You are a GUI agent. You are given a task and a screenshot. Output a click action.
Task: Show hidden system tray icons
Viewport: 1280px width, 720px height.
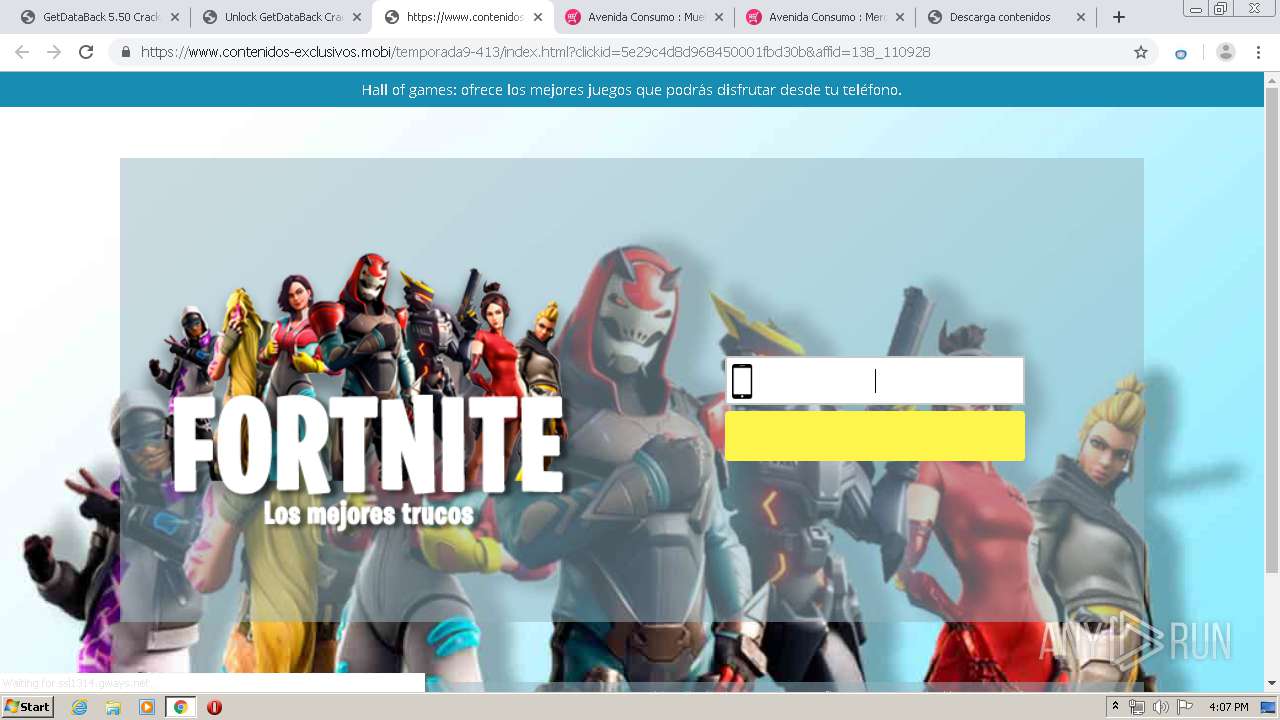[x=1115, y=707]
